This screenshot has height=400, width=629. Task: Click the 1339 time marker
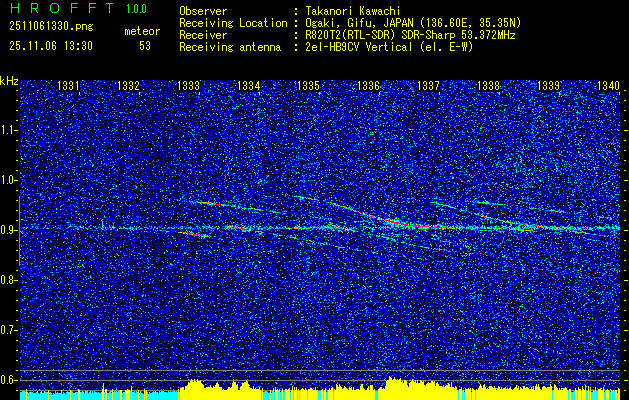548,85
